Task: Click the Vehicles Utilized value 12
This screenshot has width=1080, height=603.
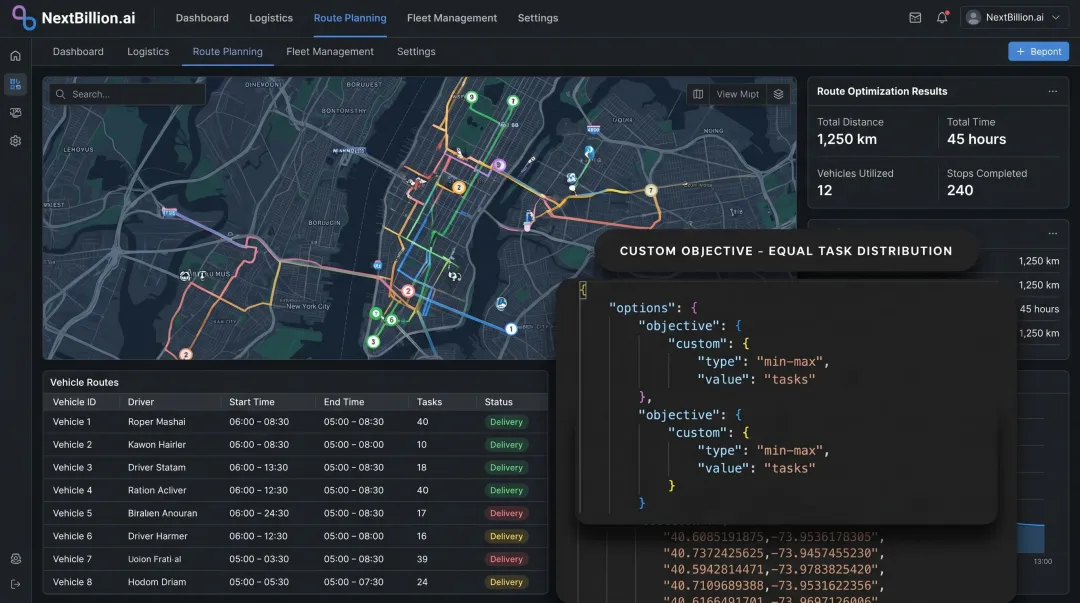Action: [824, 190]
